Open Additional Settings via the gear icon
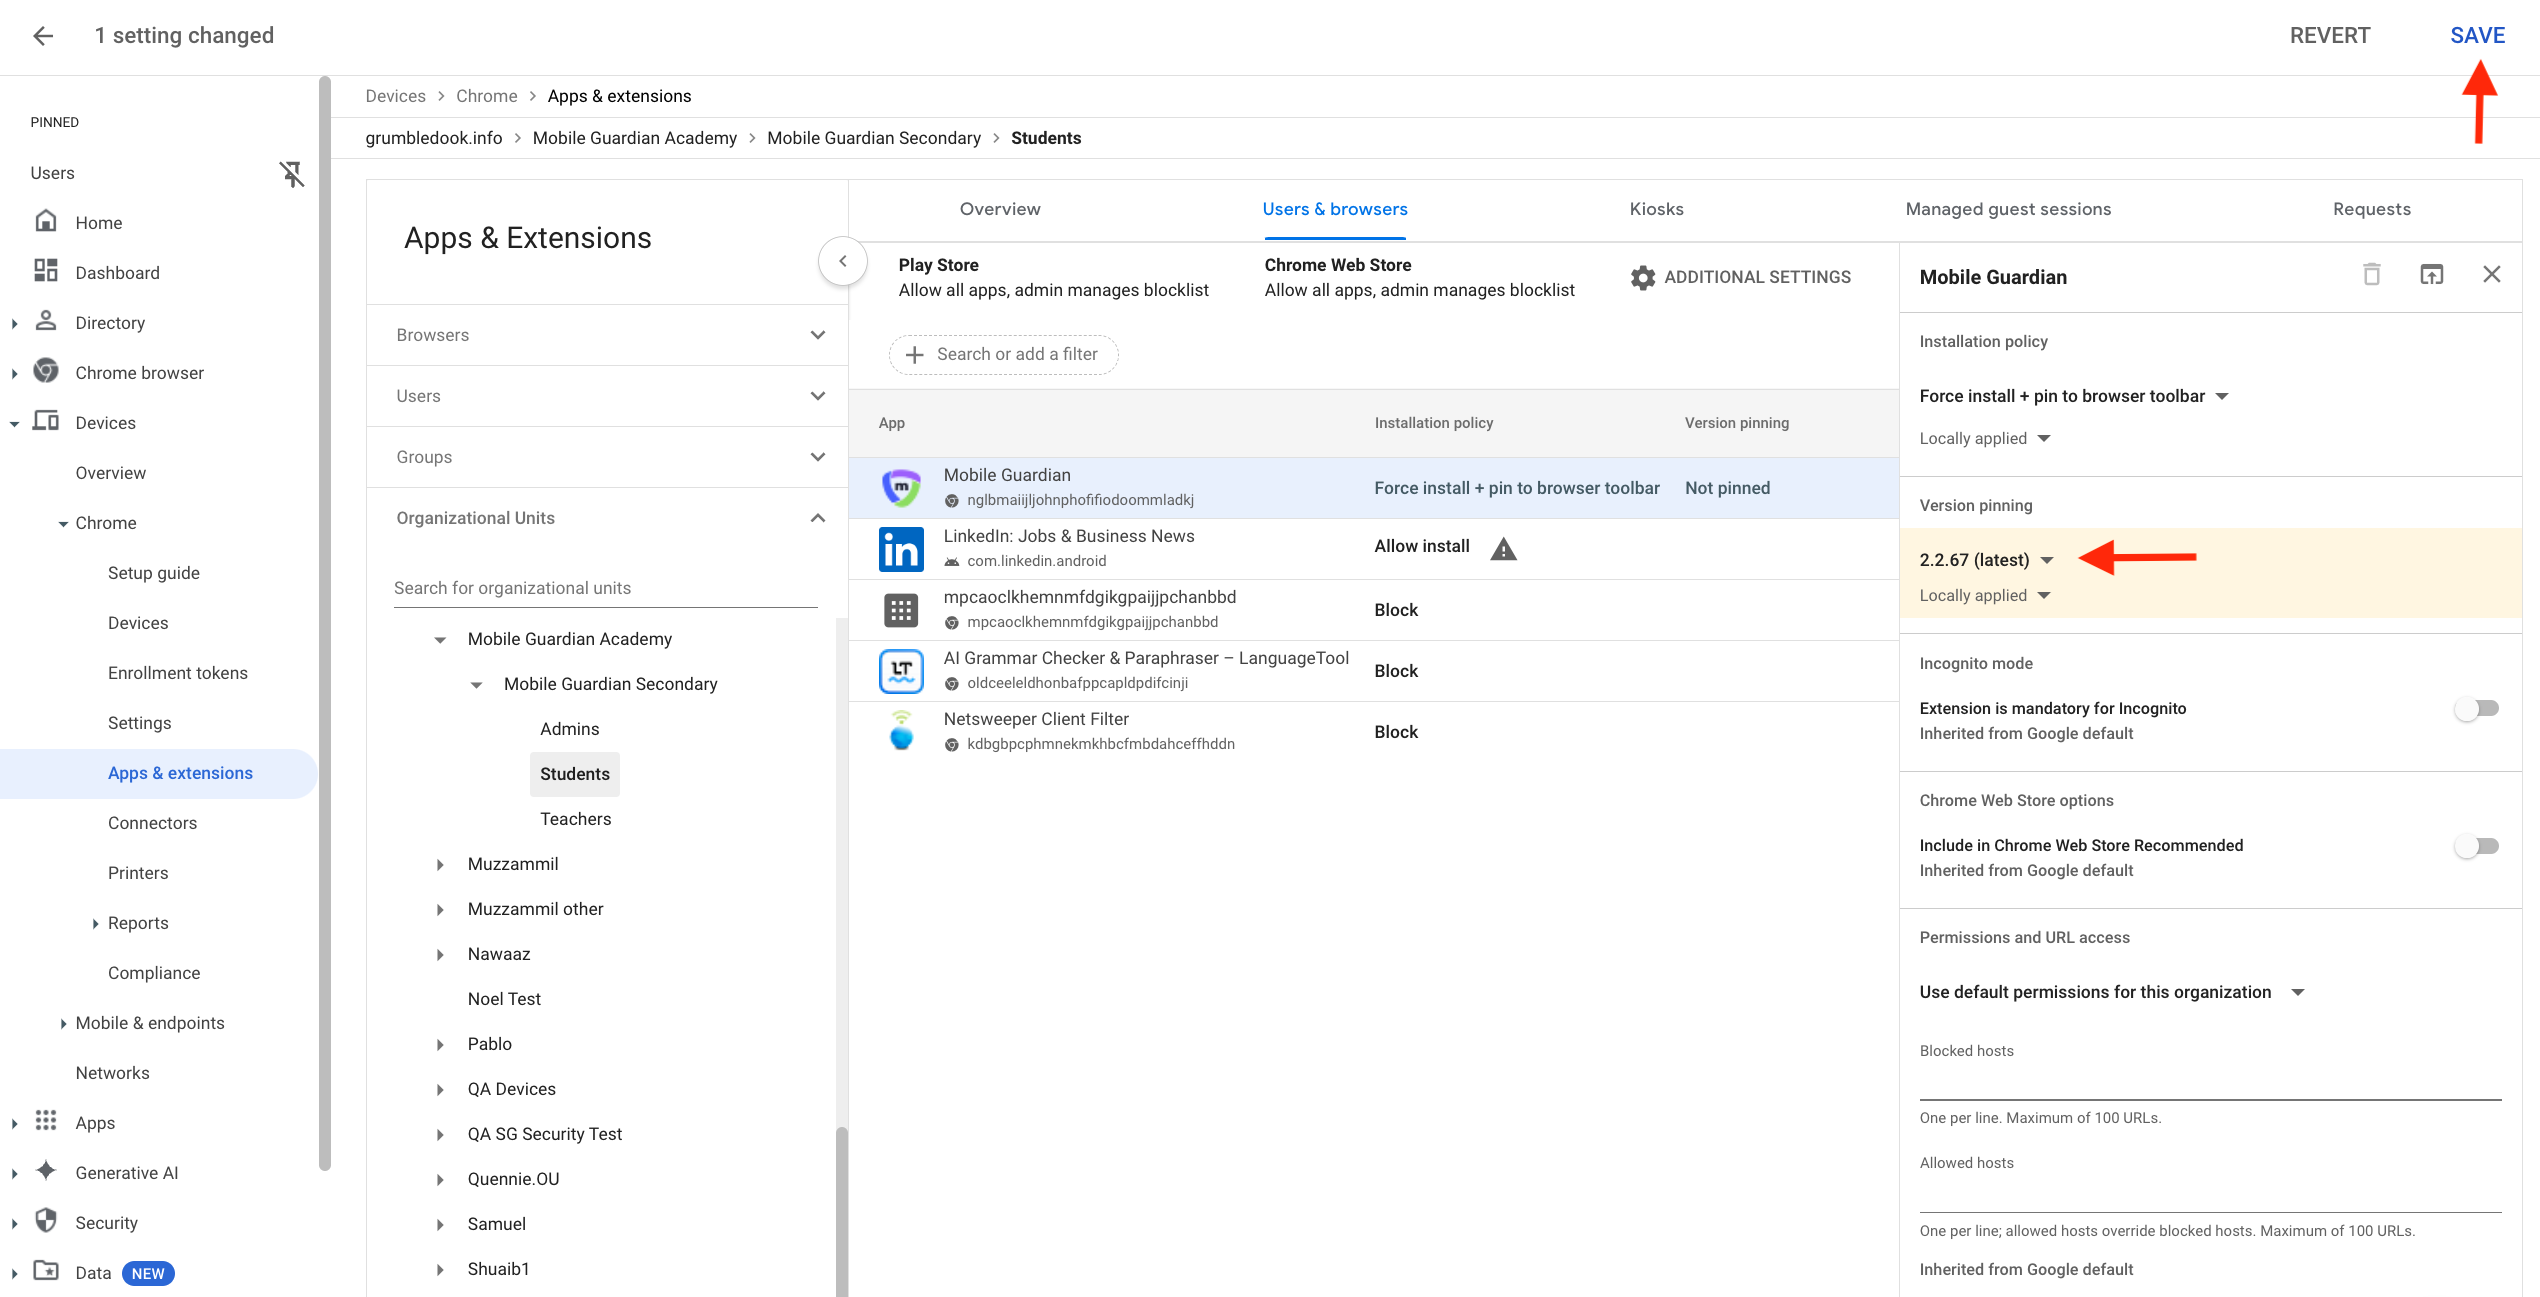Screen dimensions: 2540x1297 (x=1641, y=277)
